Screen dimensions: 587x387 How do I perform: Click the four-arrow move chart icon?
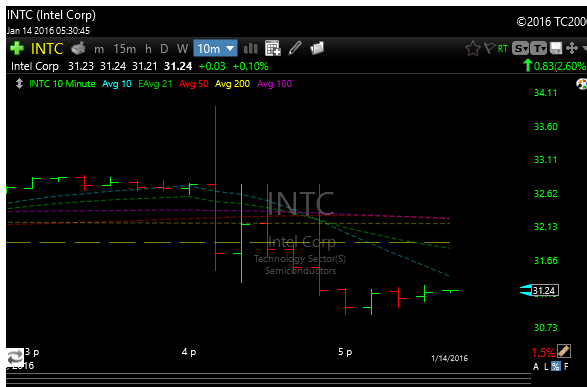tap(572, 48)
